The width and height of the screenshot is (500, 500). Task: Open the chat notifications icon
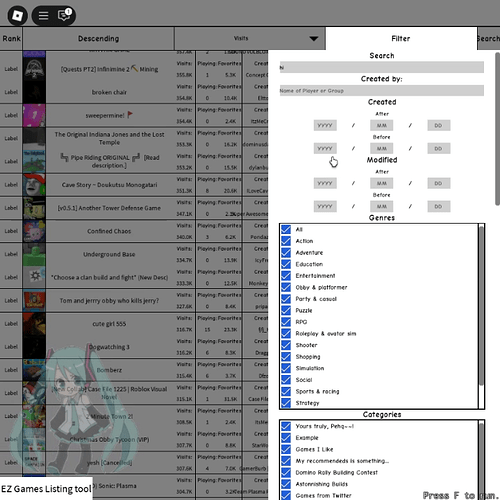(x=64, y=15)
